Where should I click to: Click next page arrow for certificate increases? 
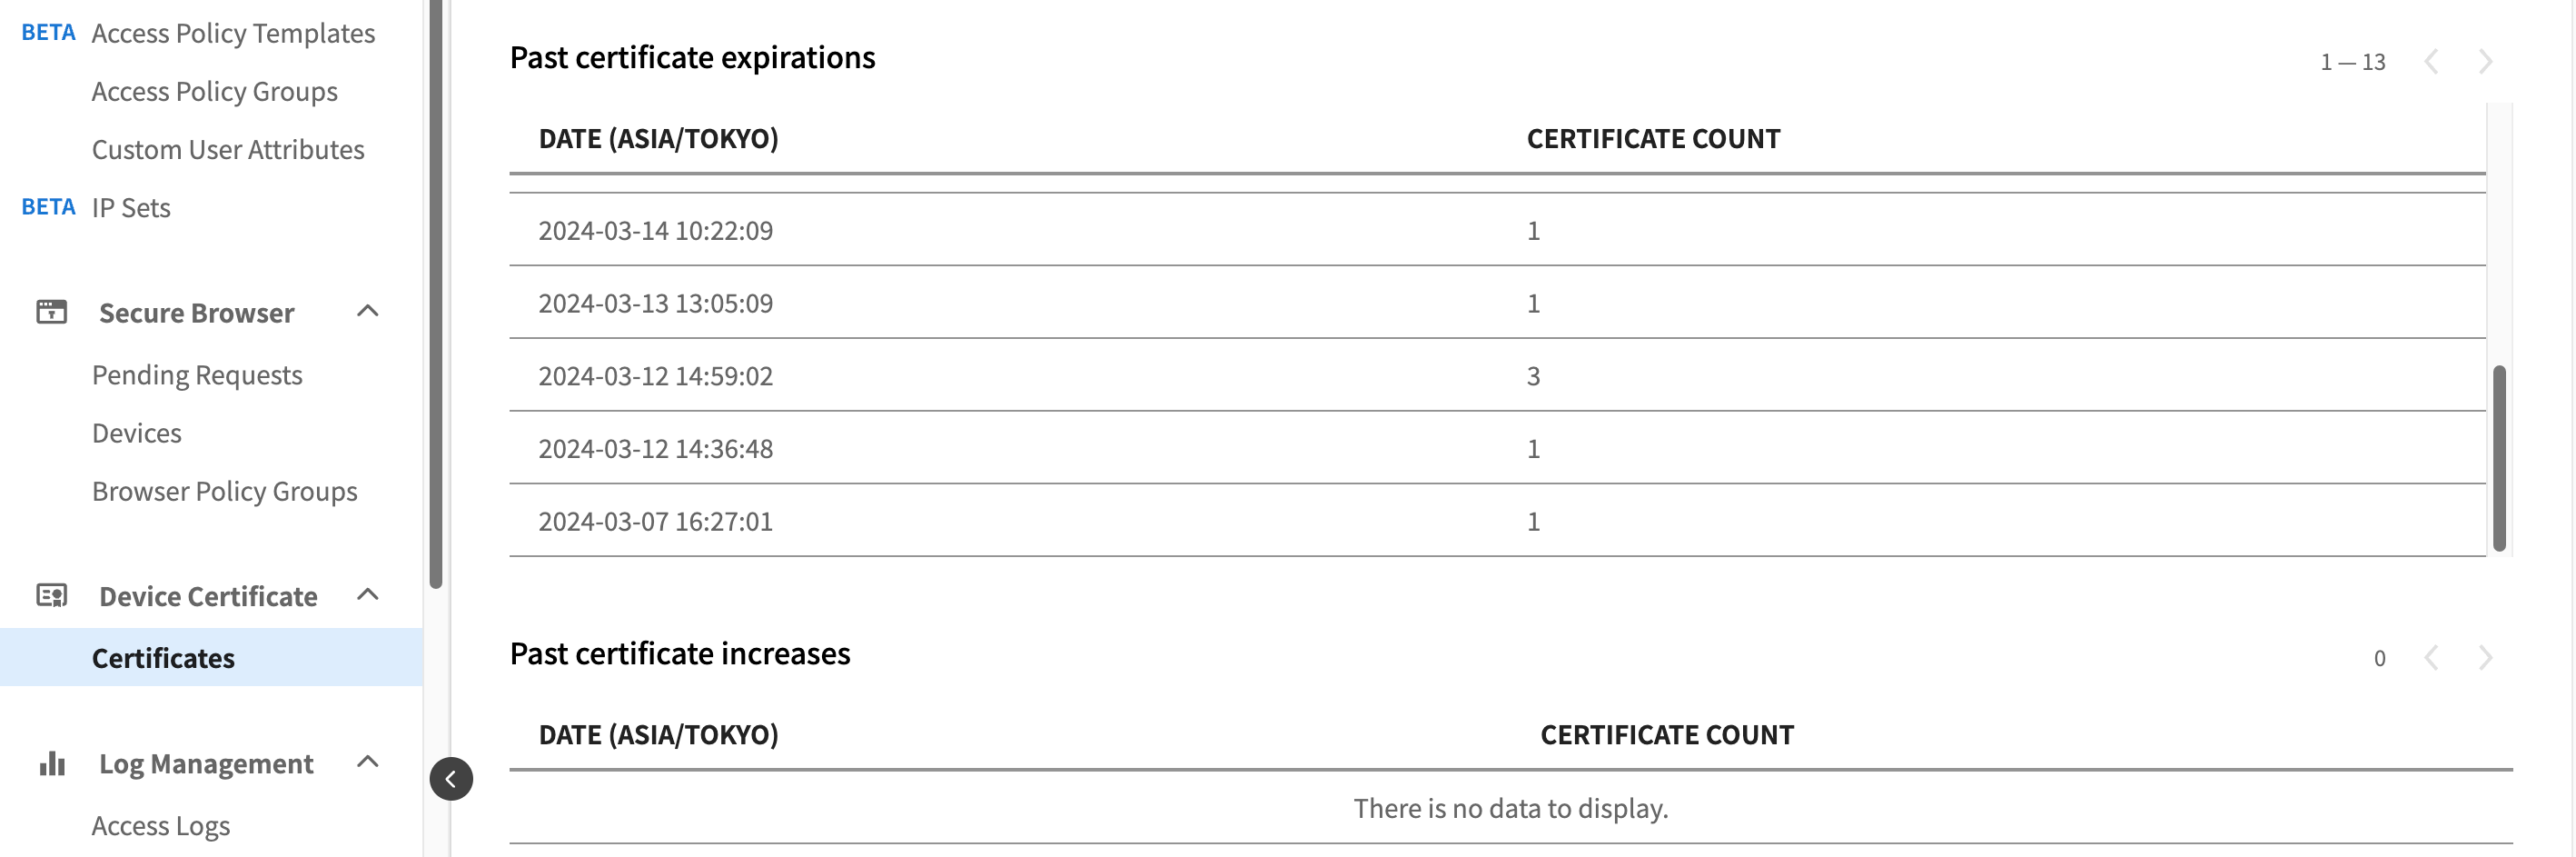tap(2485, 658)
